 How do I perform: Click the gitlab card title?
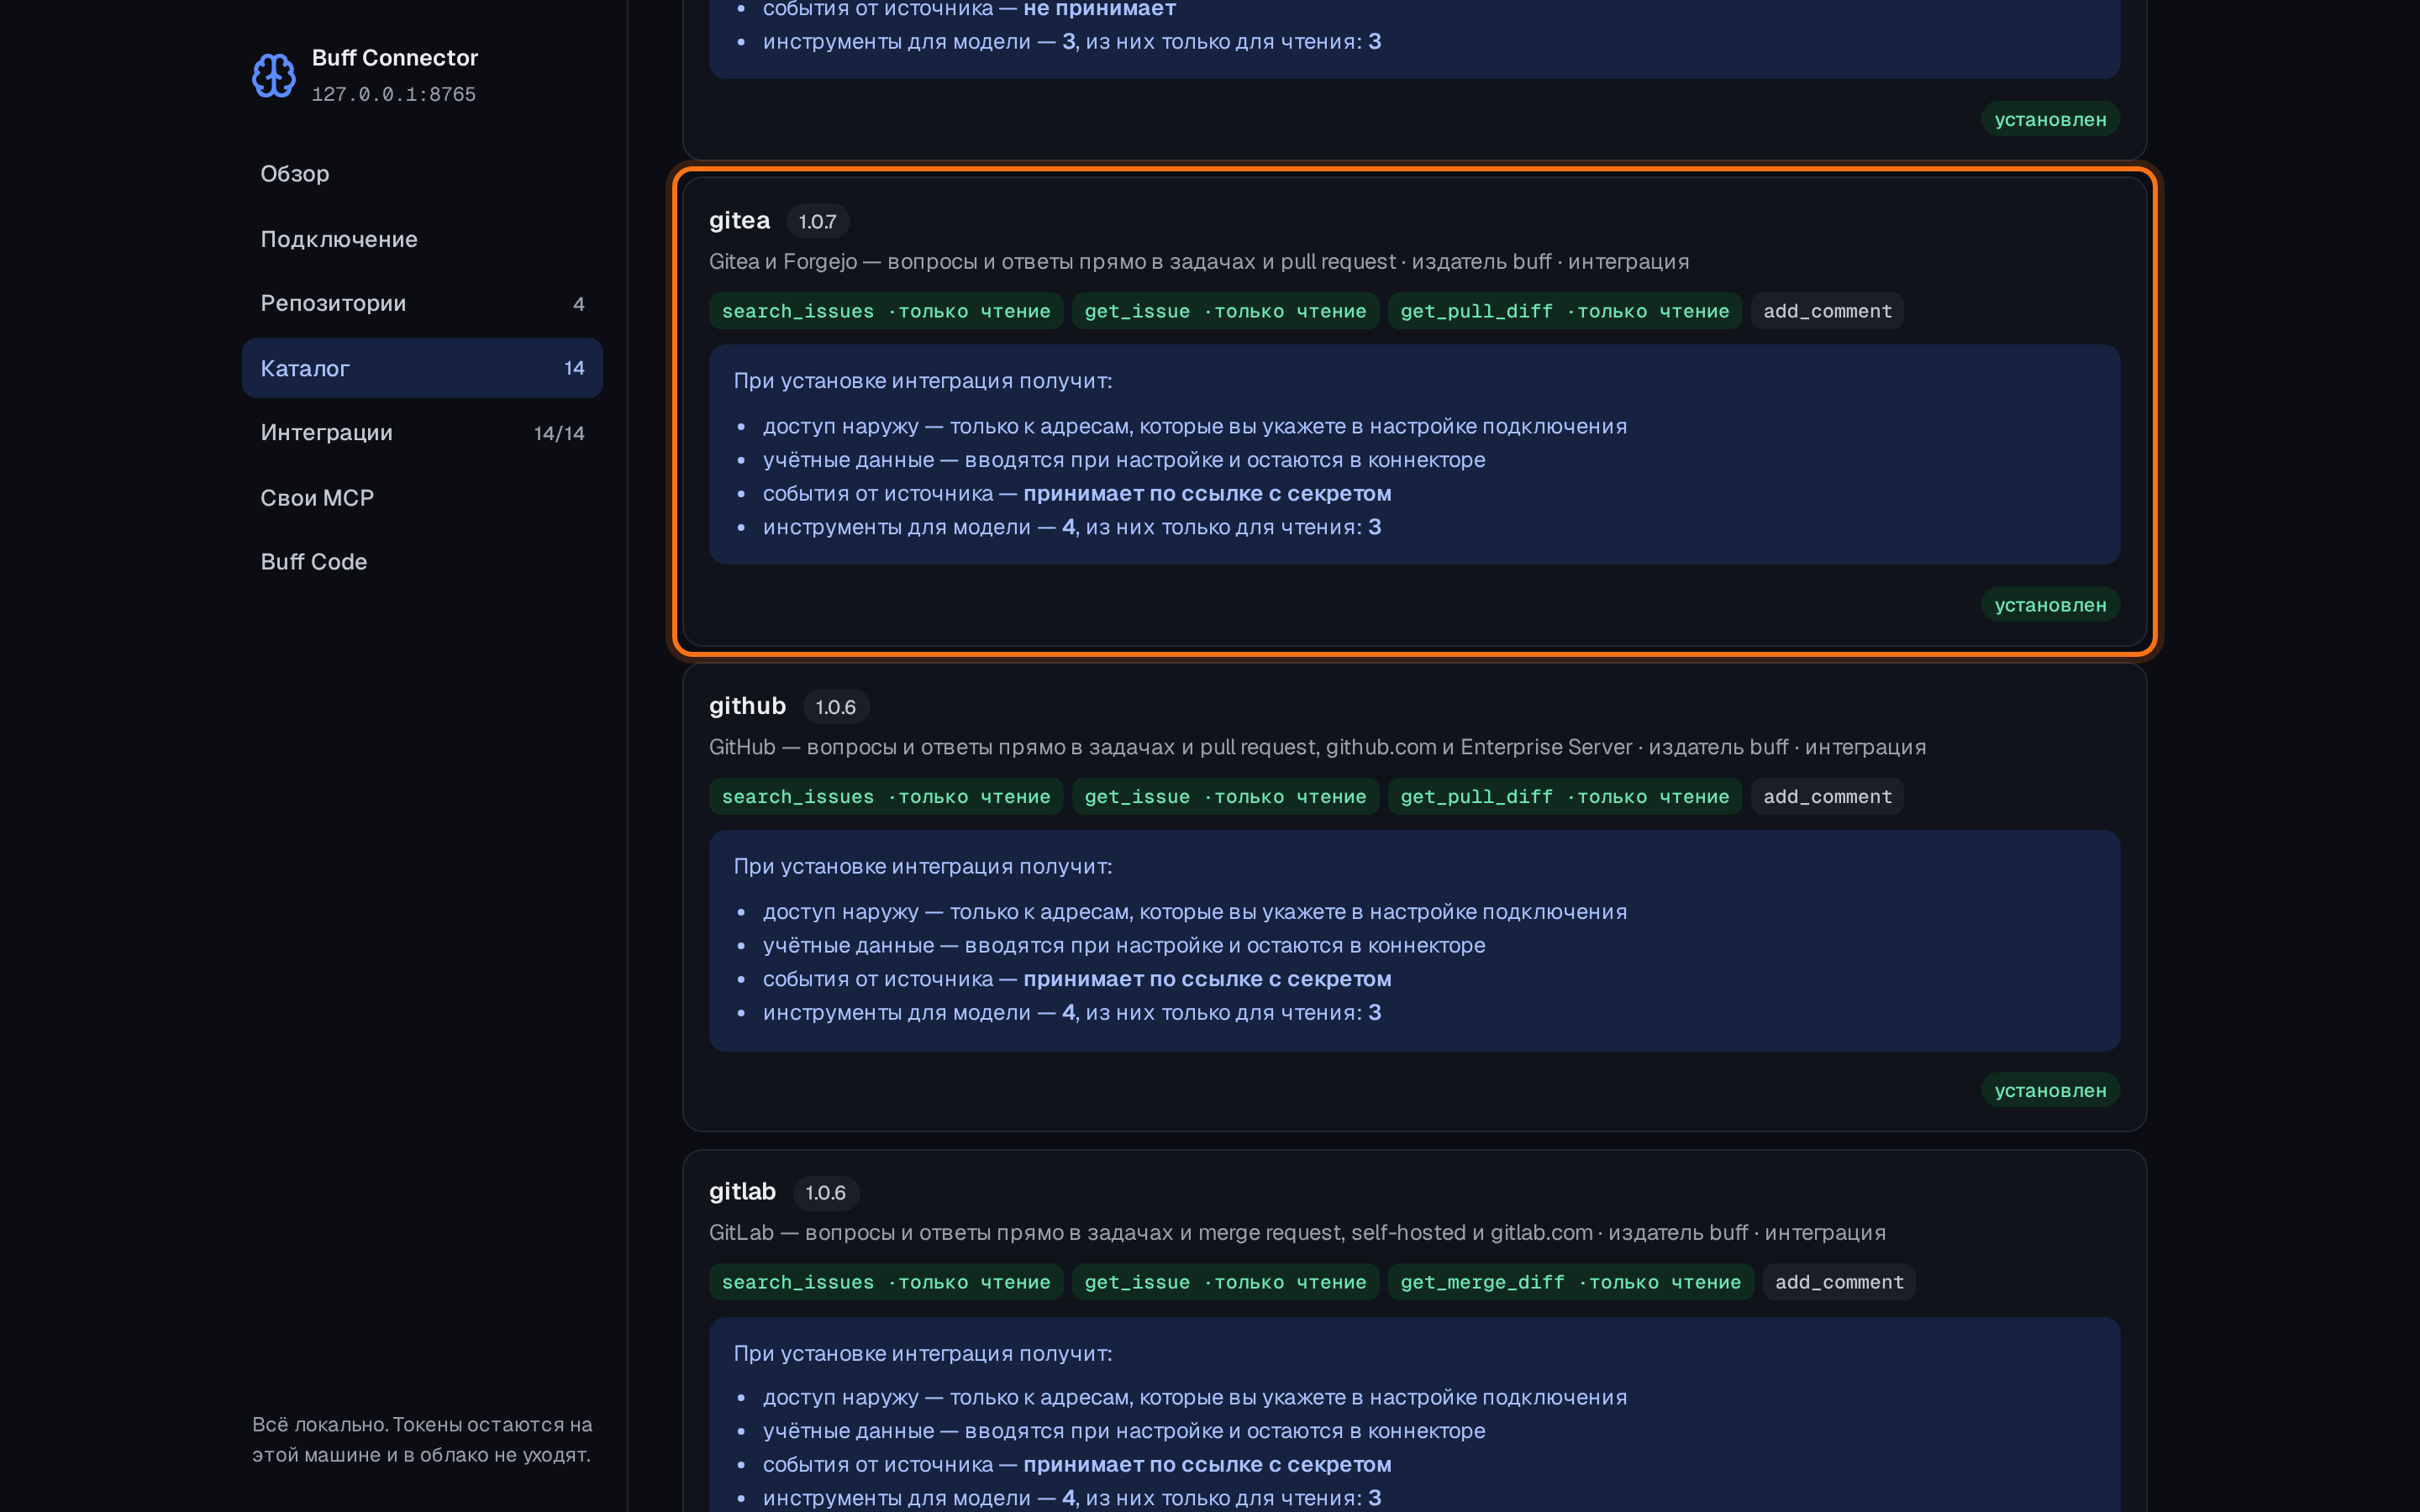(742, 1191)
